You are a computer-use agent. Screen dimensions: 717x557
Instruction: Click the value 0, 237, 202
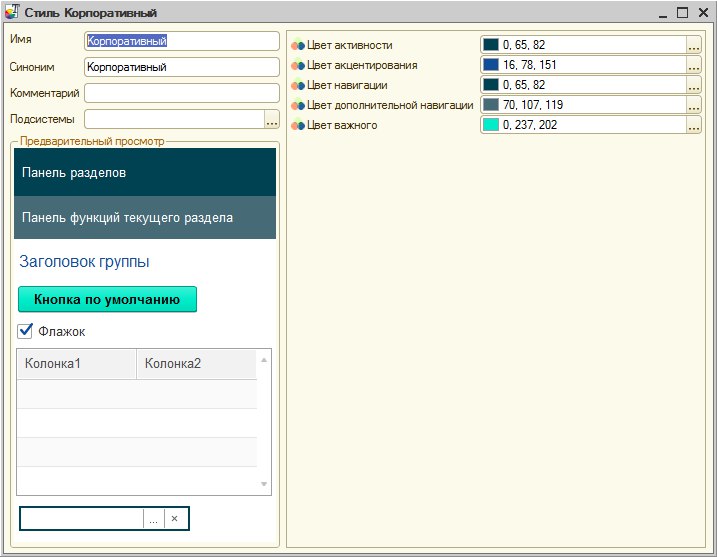click(530, 125)
